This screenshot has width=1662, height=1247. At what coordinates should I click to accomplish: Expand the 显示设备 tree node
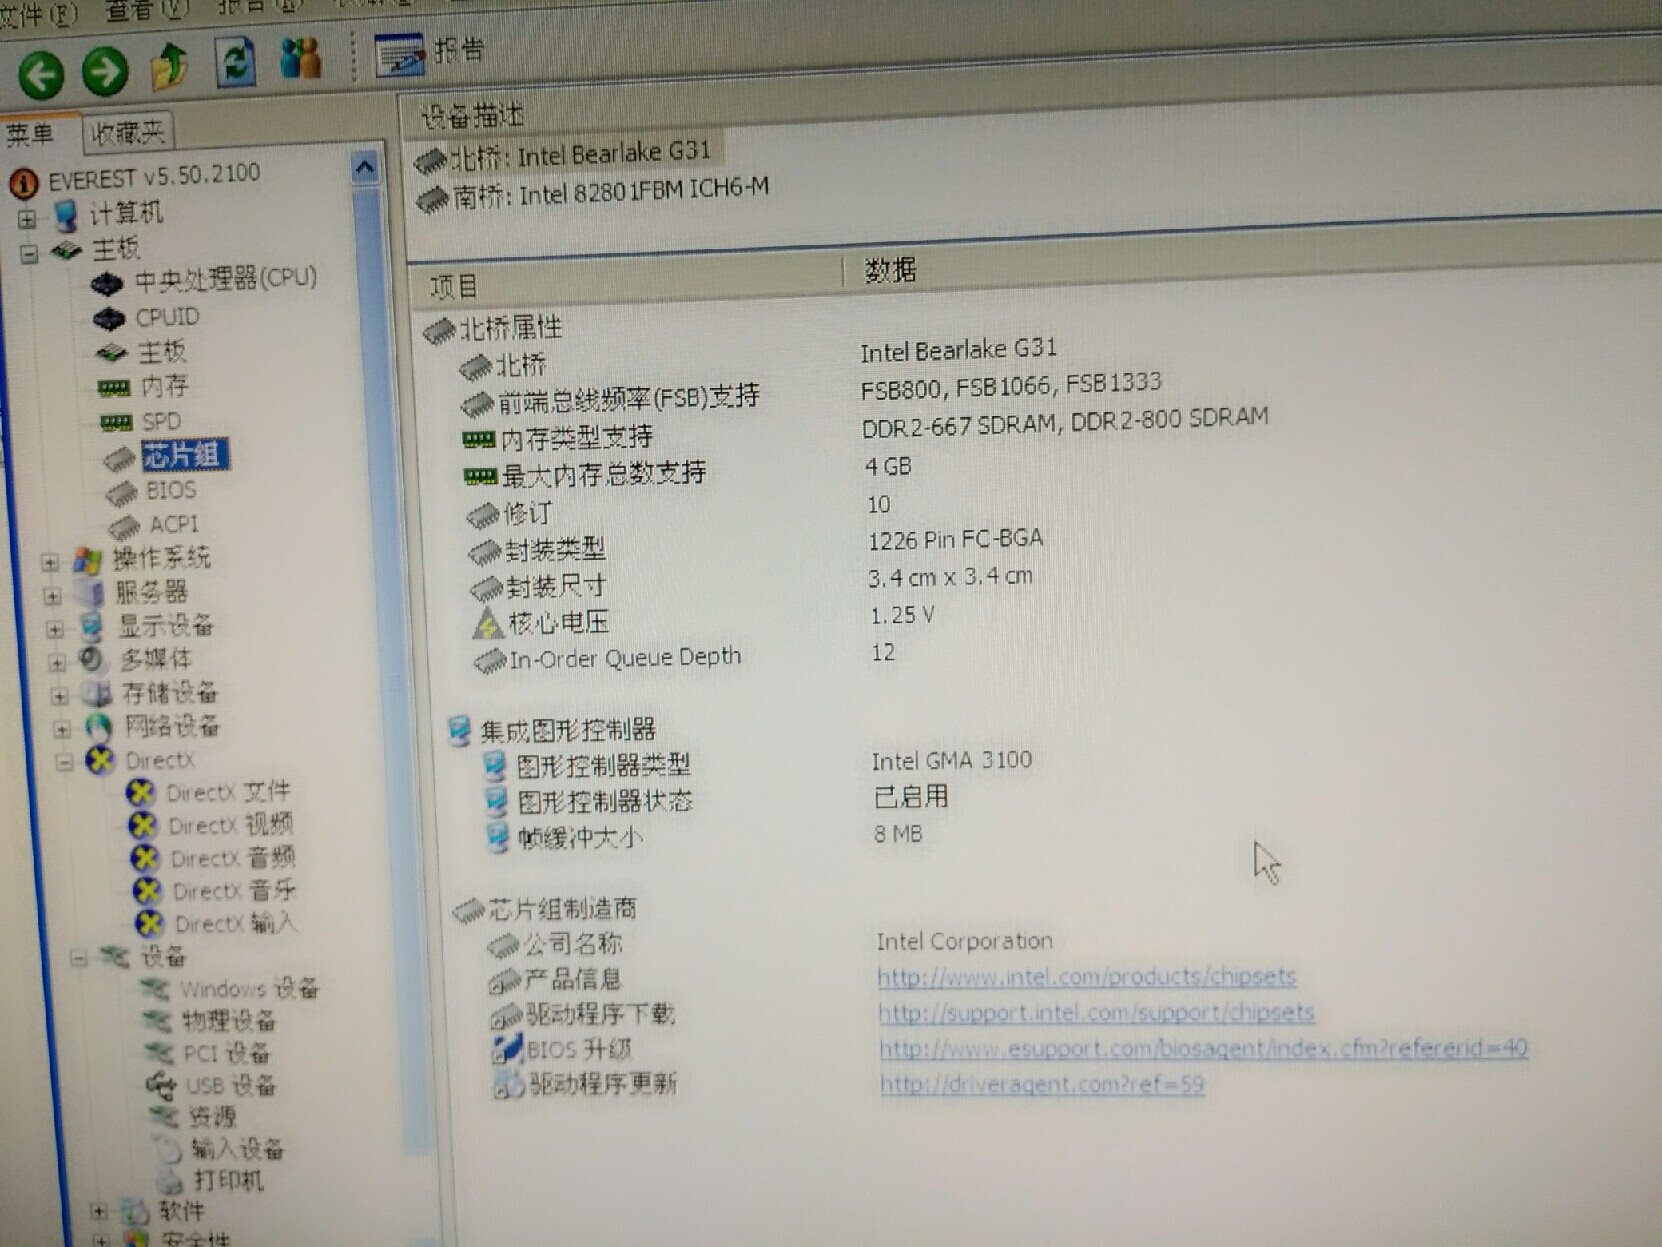click(54, 629)
